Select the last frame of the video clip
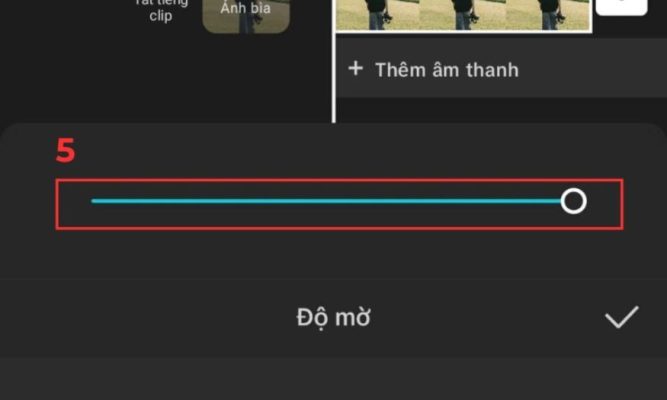The width and height of the screenshot is (667, 400). tap(549, 15)
